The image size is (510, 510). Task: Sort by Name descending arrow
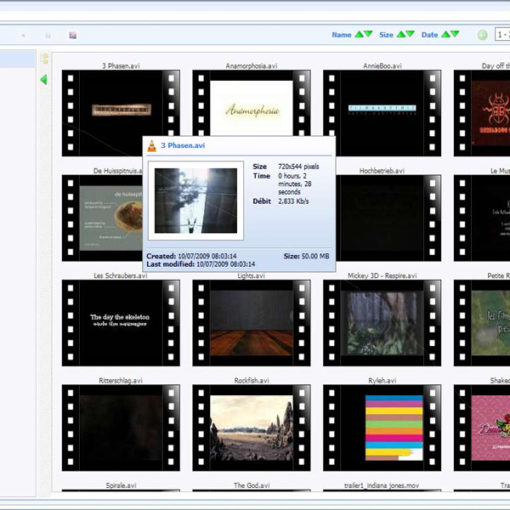[368, 34]
